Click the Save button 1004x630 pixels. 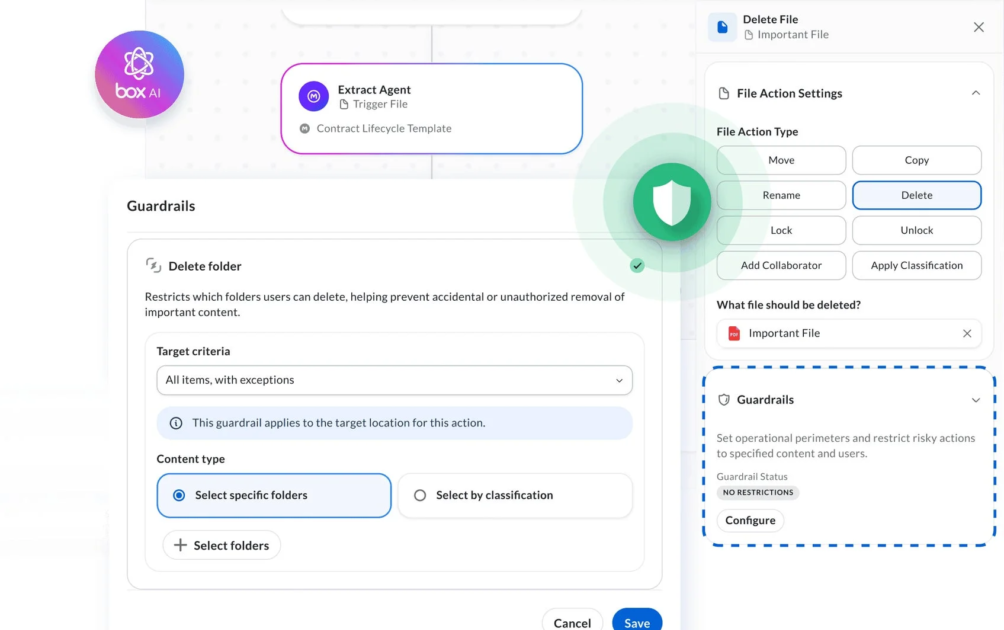[636, 620]
